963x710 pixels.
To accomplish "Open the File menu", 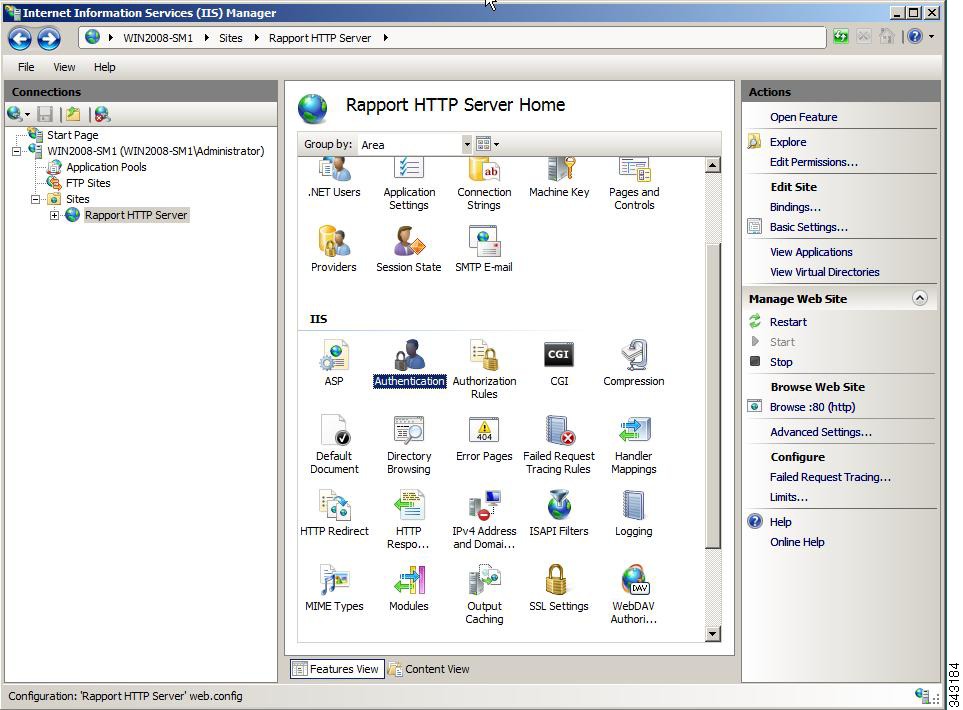I will pos(26,67).
